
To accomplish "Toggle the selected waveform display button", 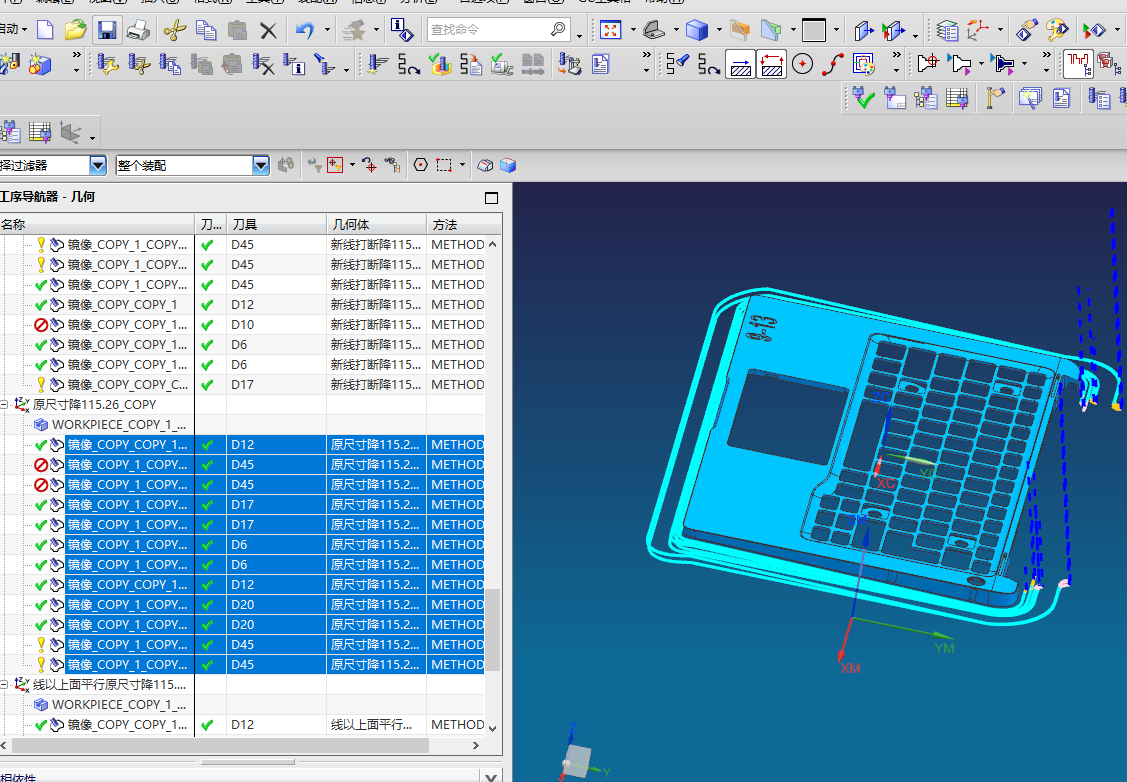I will [1078, 65].
